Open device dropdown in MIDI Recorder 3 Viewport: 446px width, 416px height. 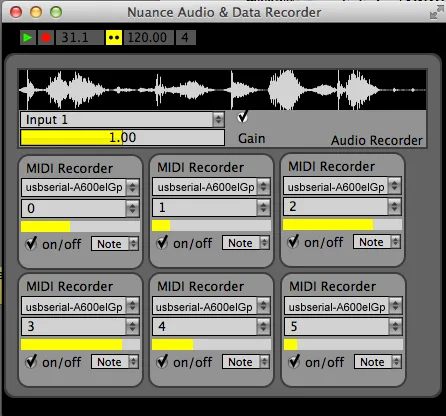click(80, 306)
